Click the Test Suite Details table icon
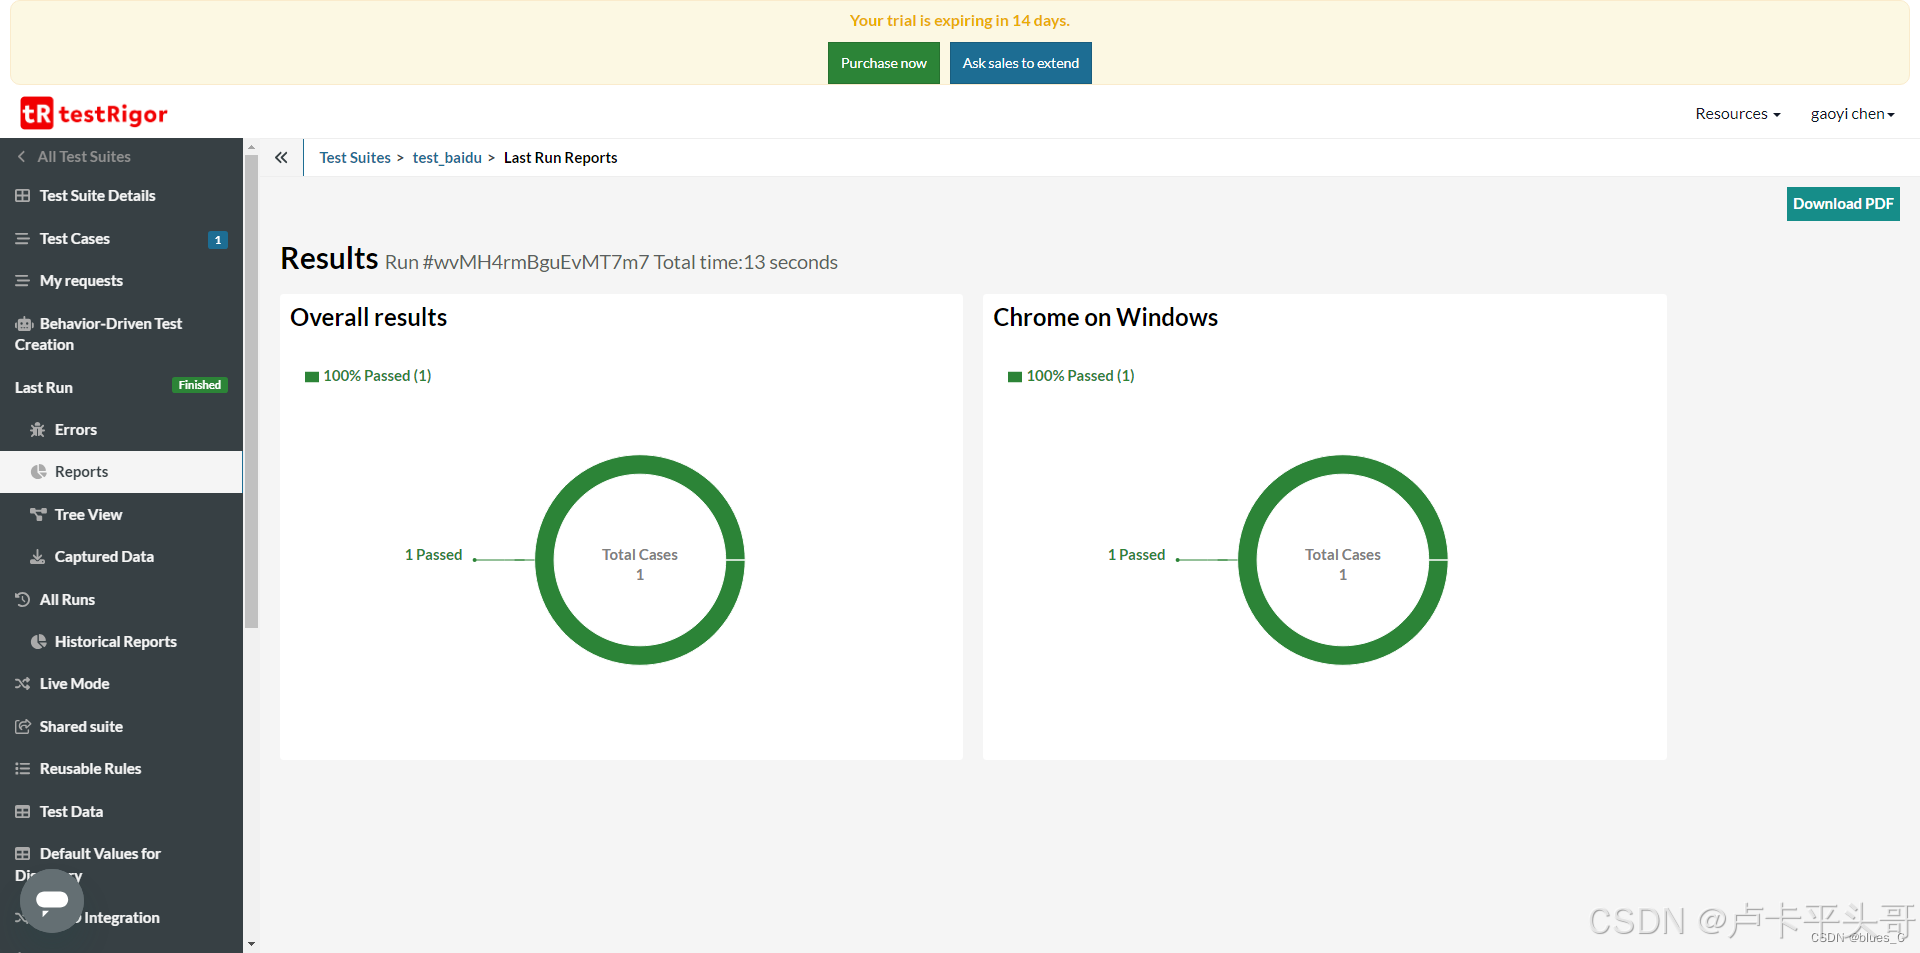The width and height of the screenshot is (1920, 953). pos(22,196)
